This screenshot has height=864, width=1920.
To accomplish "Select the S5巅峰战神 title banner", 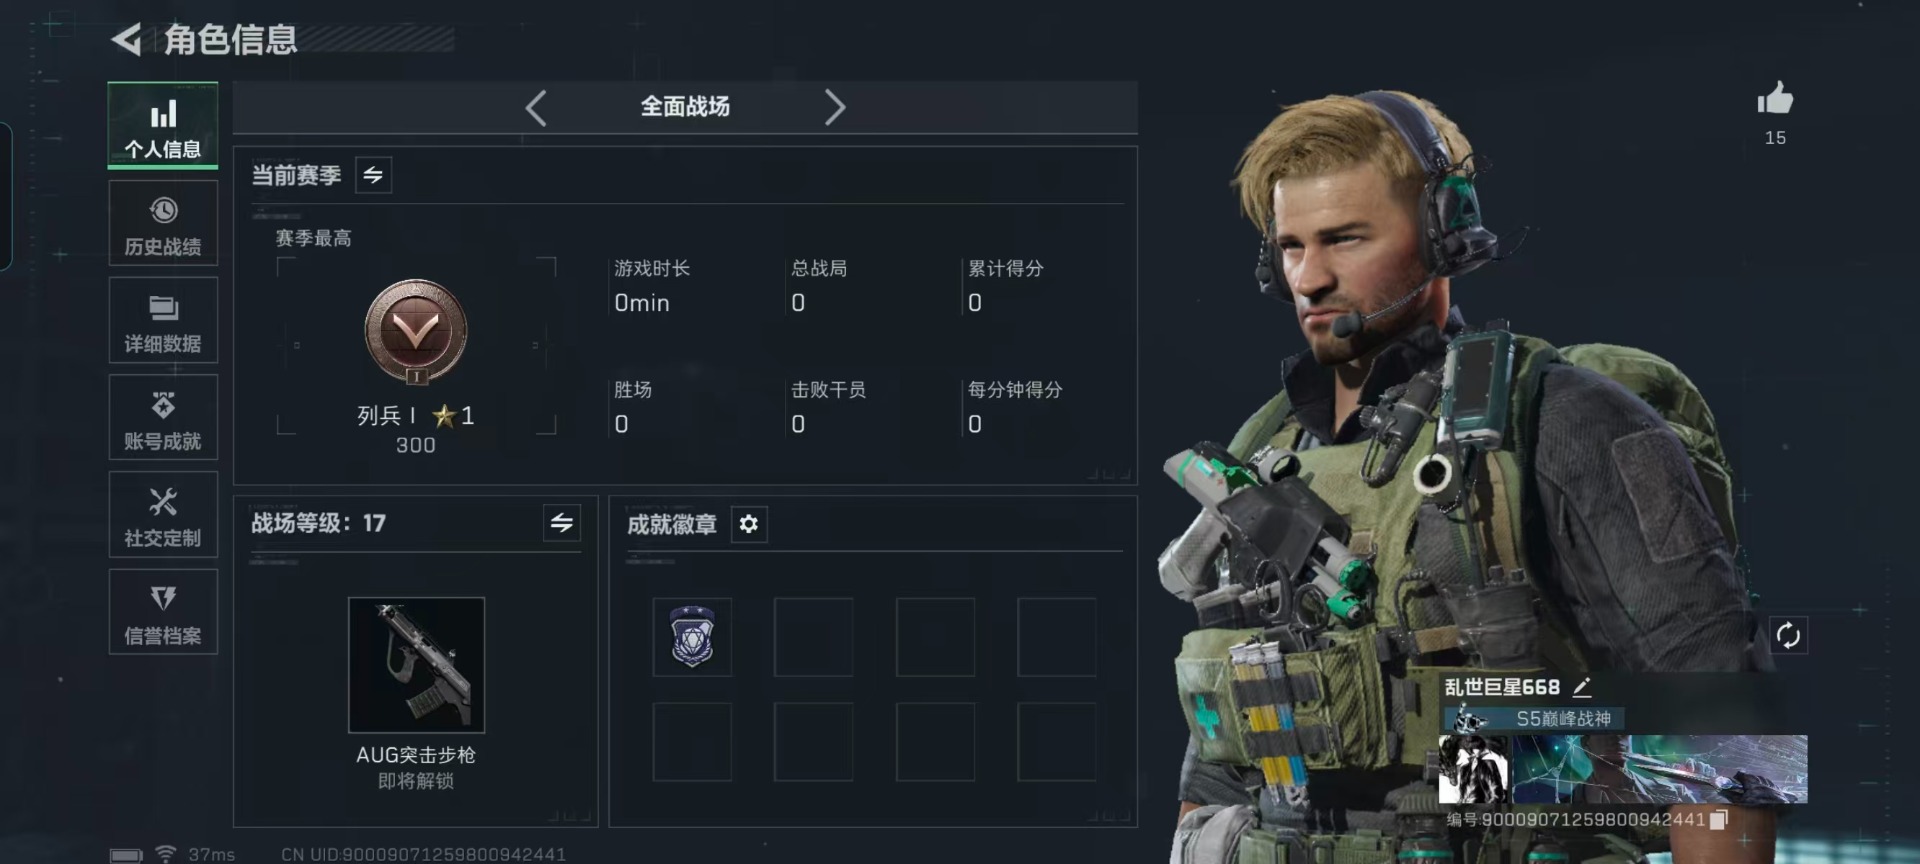I will (x=1533, y=718).
